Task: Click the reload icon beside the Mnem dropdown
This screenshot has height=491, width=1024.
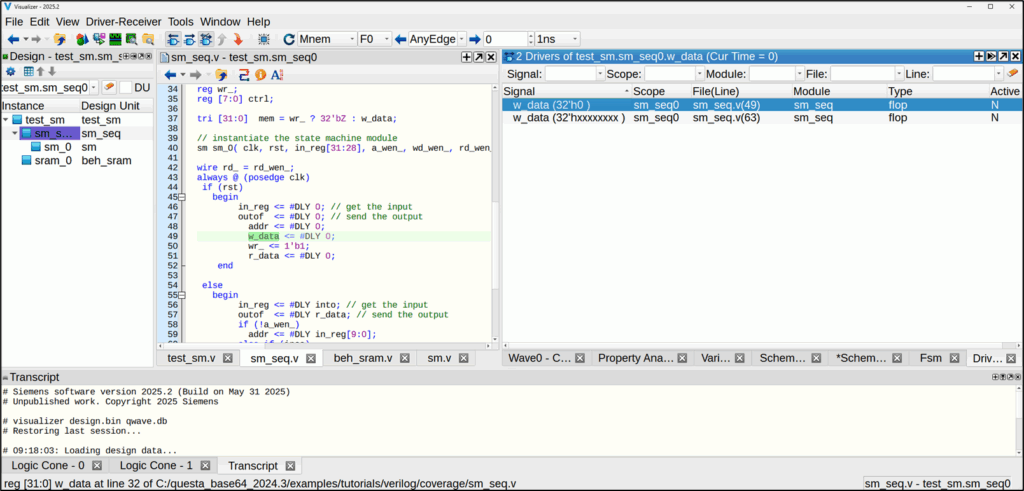Action: (x=289, y=39)
